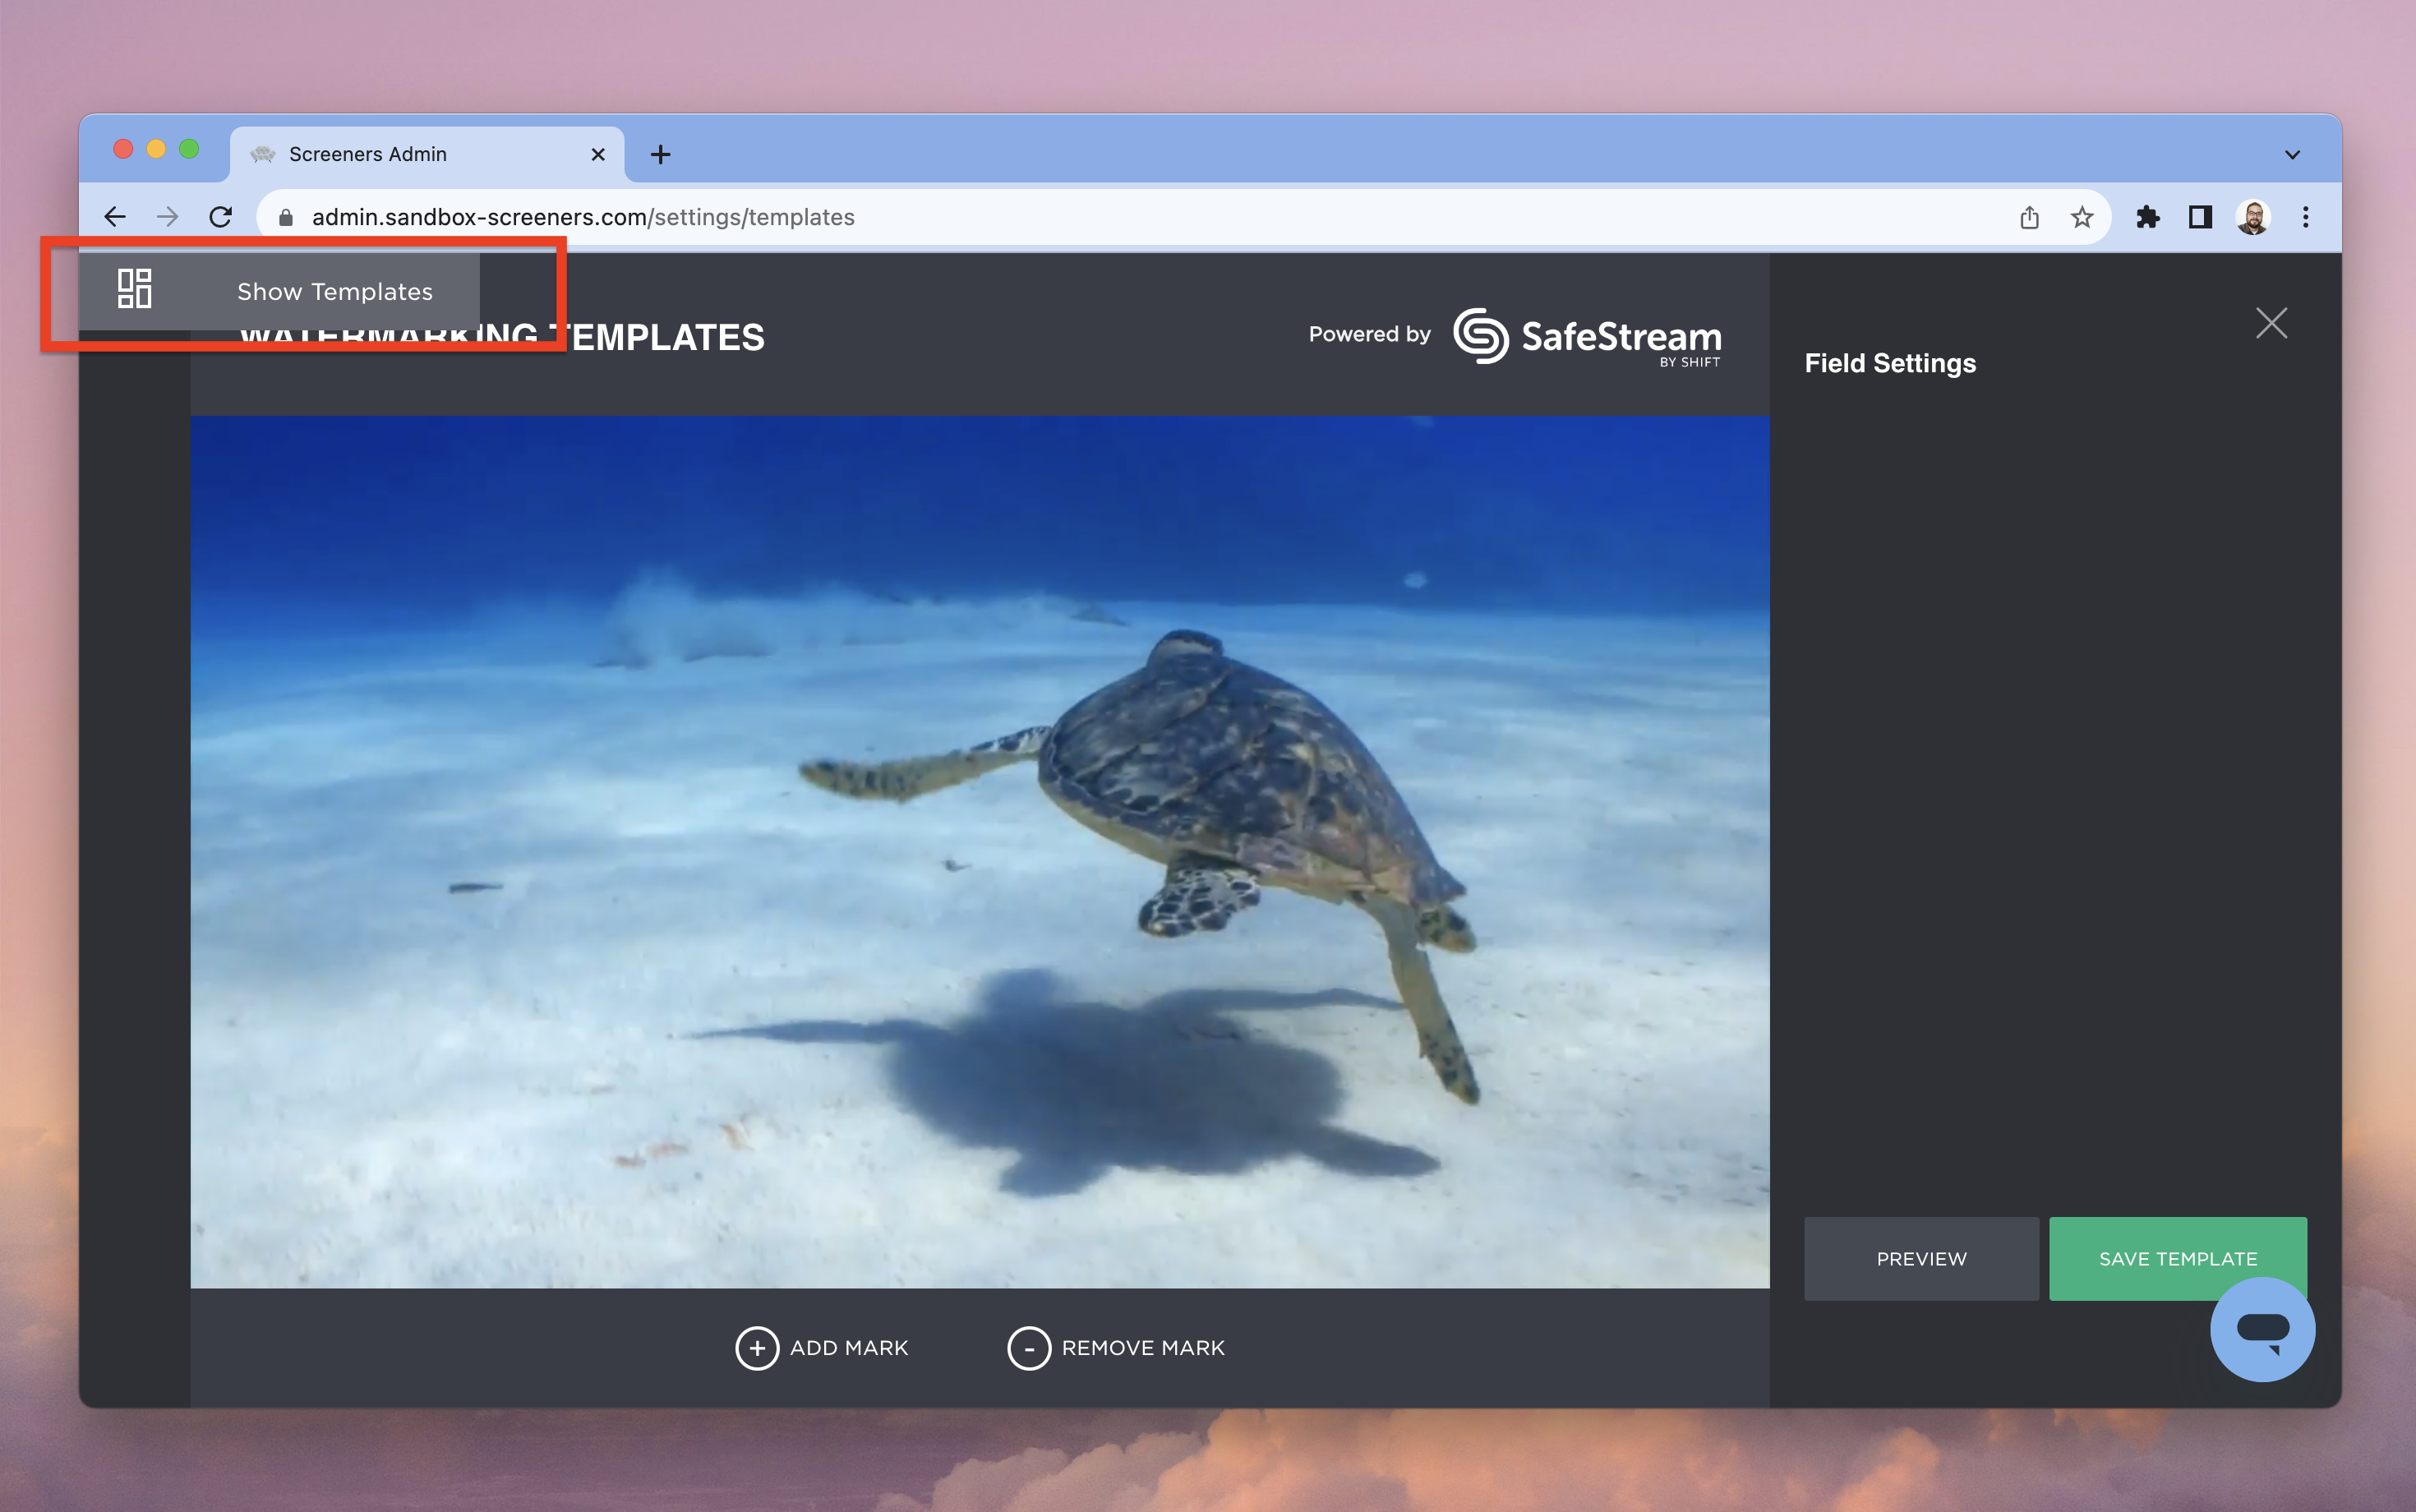Open the browser side panel icon

tap(2200, 217)
